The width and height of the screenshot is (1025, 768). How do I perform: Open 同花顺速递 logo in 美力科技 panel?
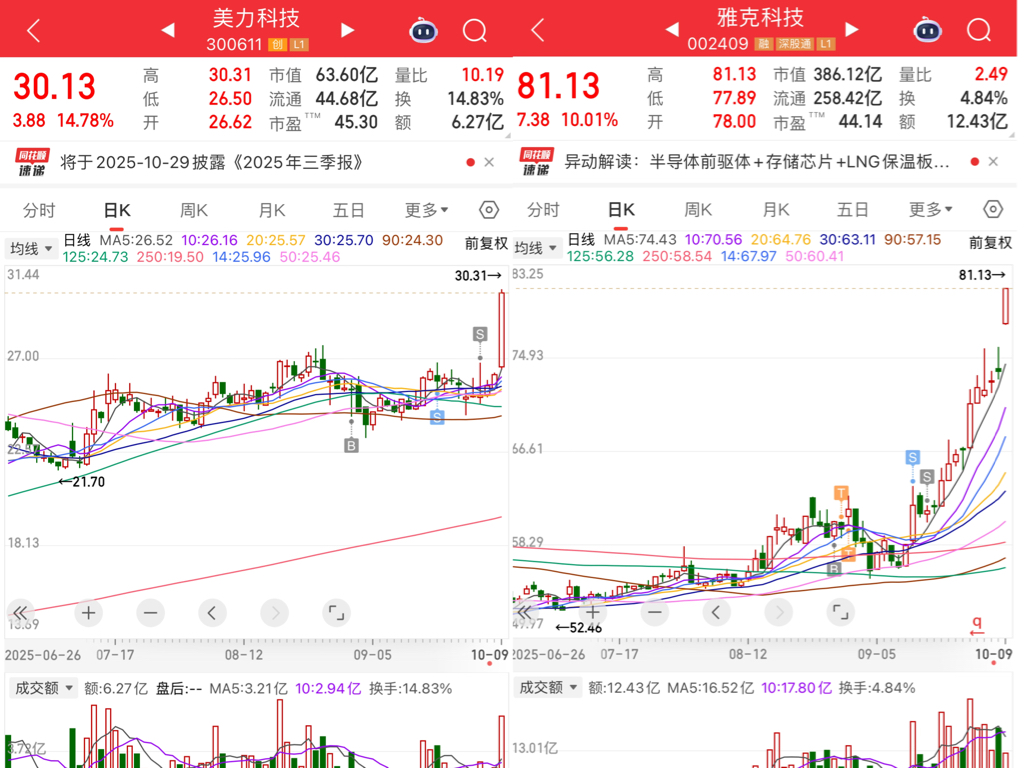pyautogui.click(x=33, y=162)
